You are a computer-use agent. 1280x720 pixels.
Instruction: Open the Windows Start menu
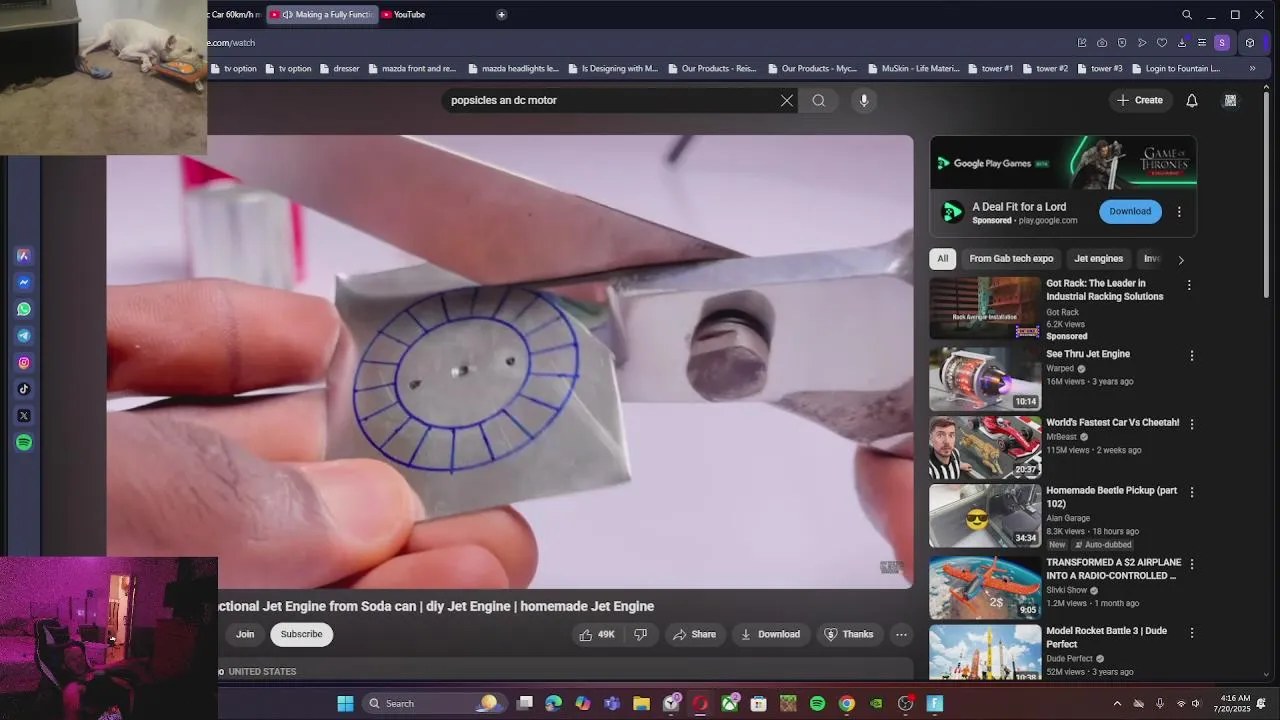[x=345, y=703]
